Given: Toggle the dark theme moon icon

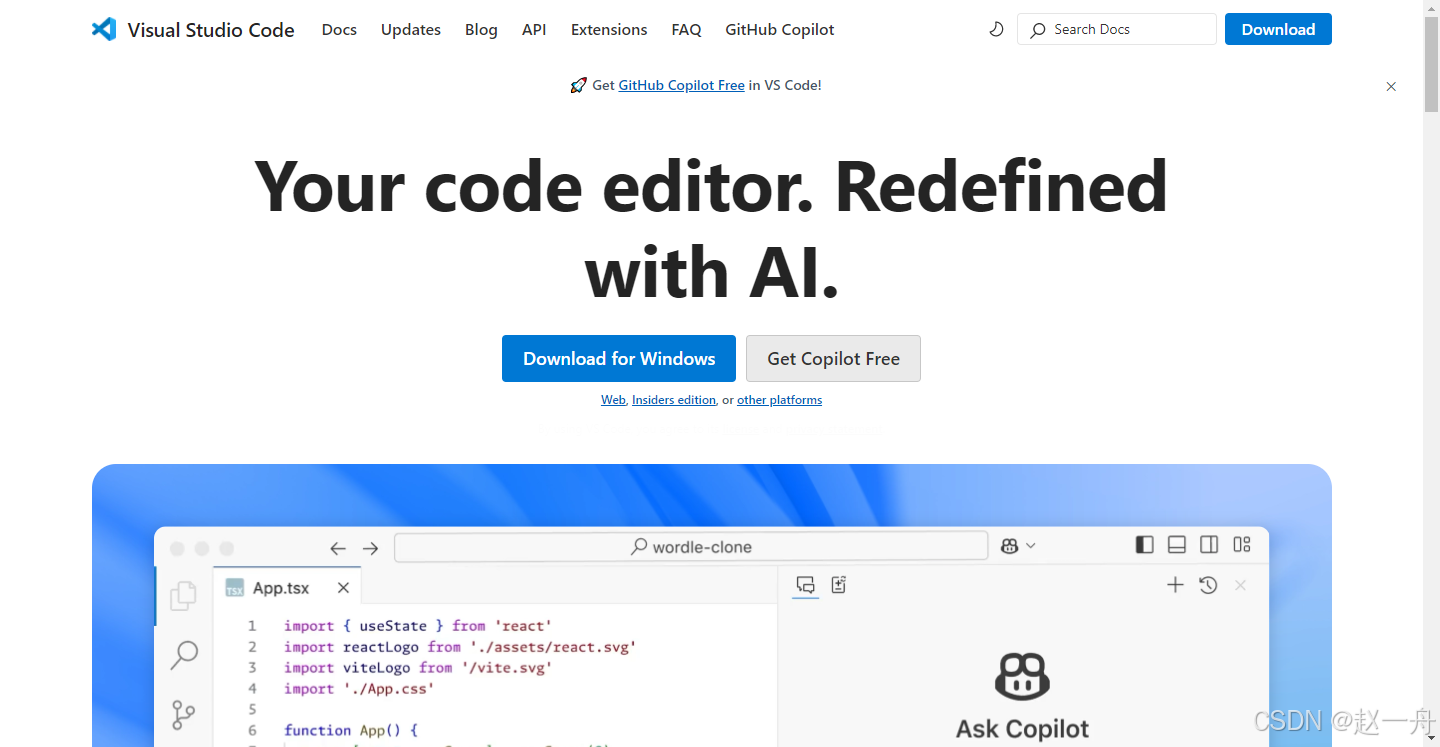Looking at the screenshot, I should click(x=996, y=29).
